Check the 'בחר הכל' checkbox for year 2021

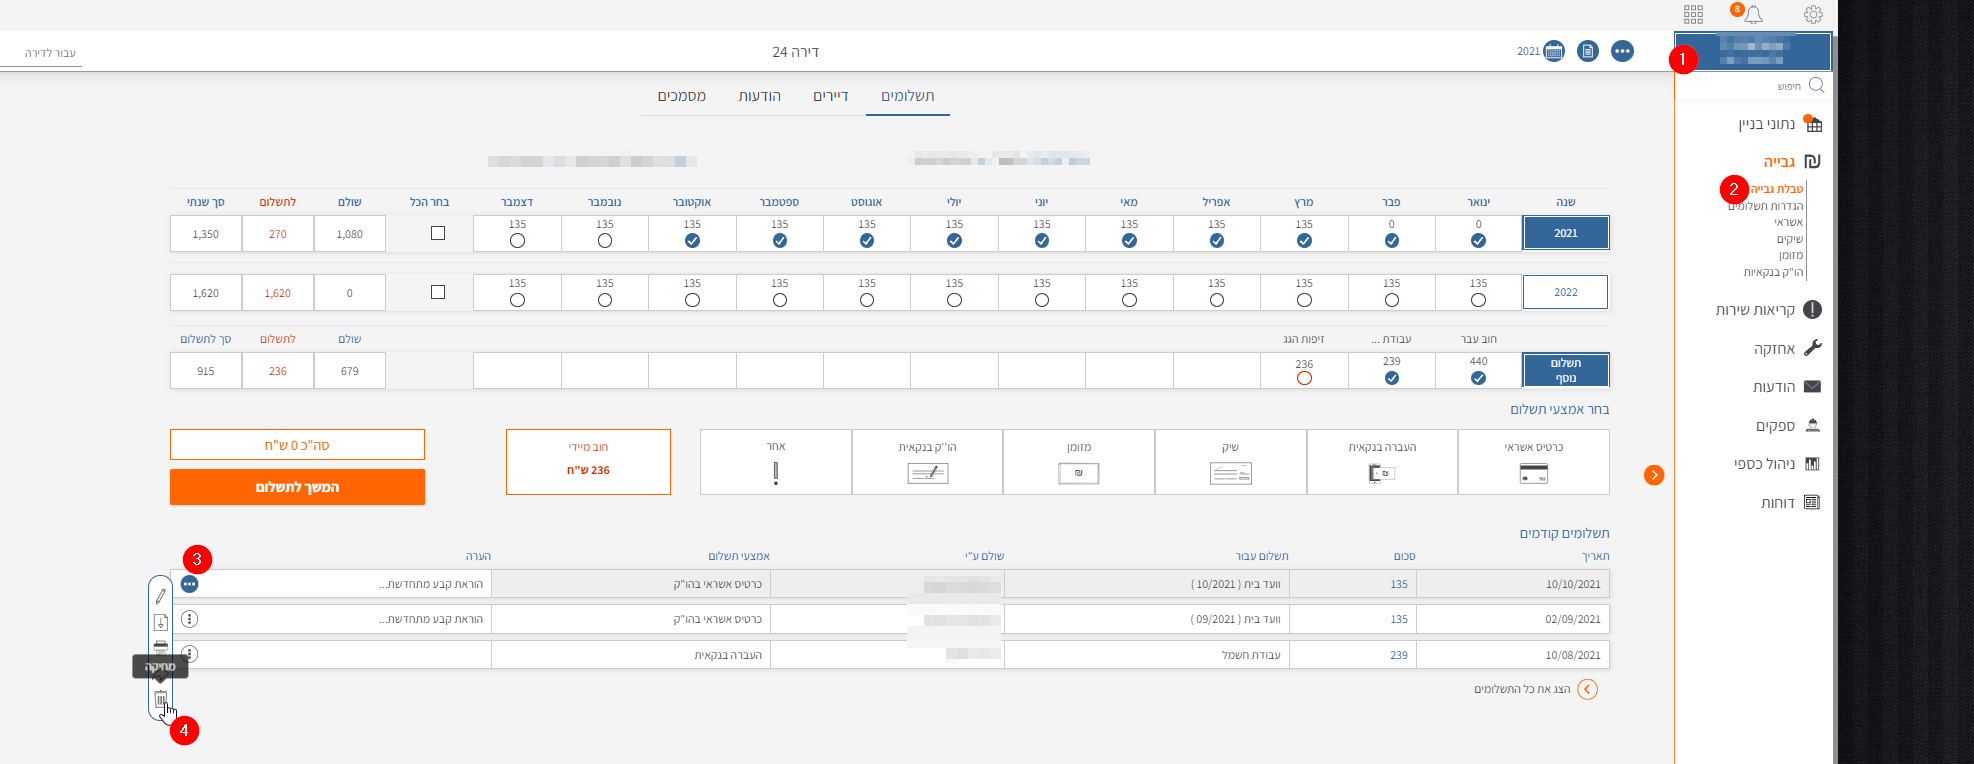tap(437, 233)
